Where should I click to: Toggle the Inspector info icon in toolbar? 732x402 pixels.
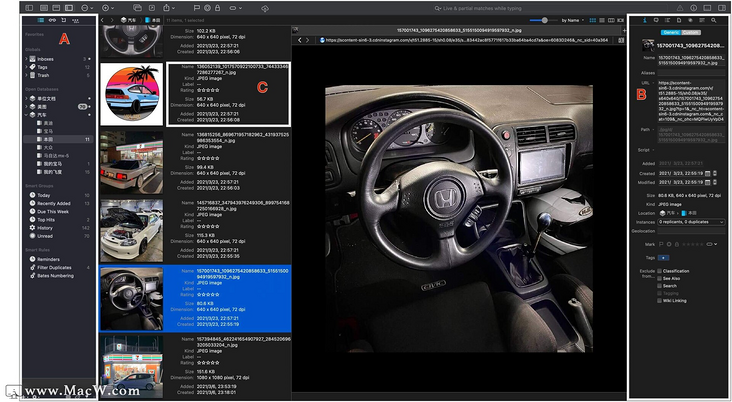694,8
